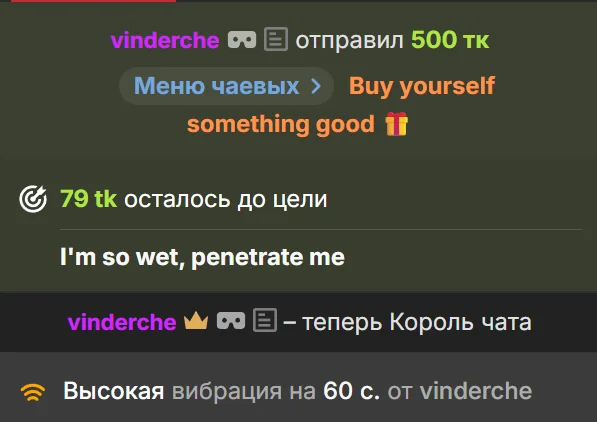Image resolution: width=597 pixels, height=422 pixels.
Task: Click the '79 tk' remaining goal amount
Action: (88, 198)
